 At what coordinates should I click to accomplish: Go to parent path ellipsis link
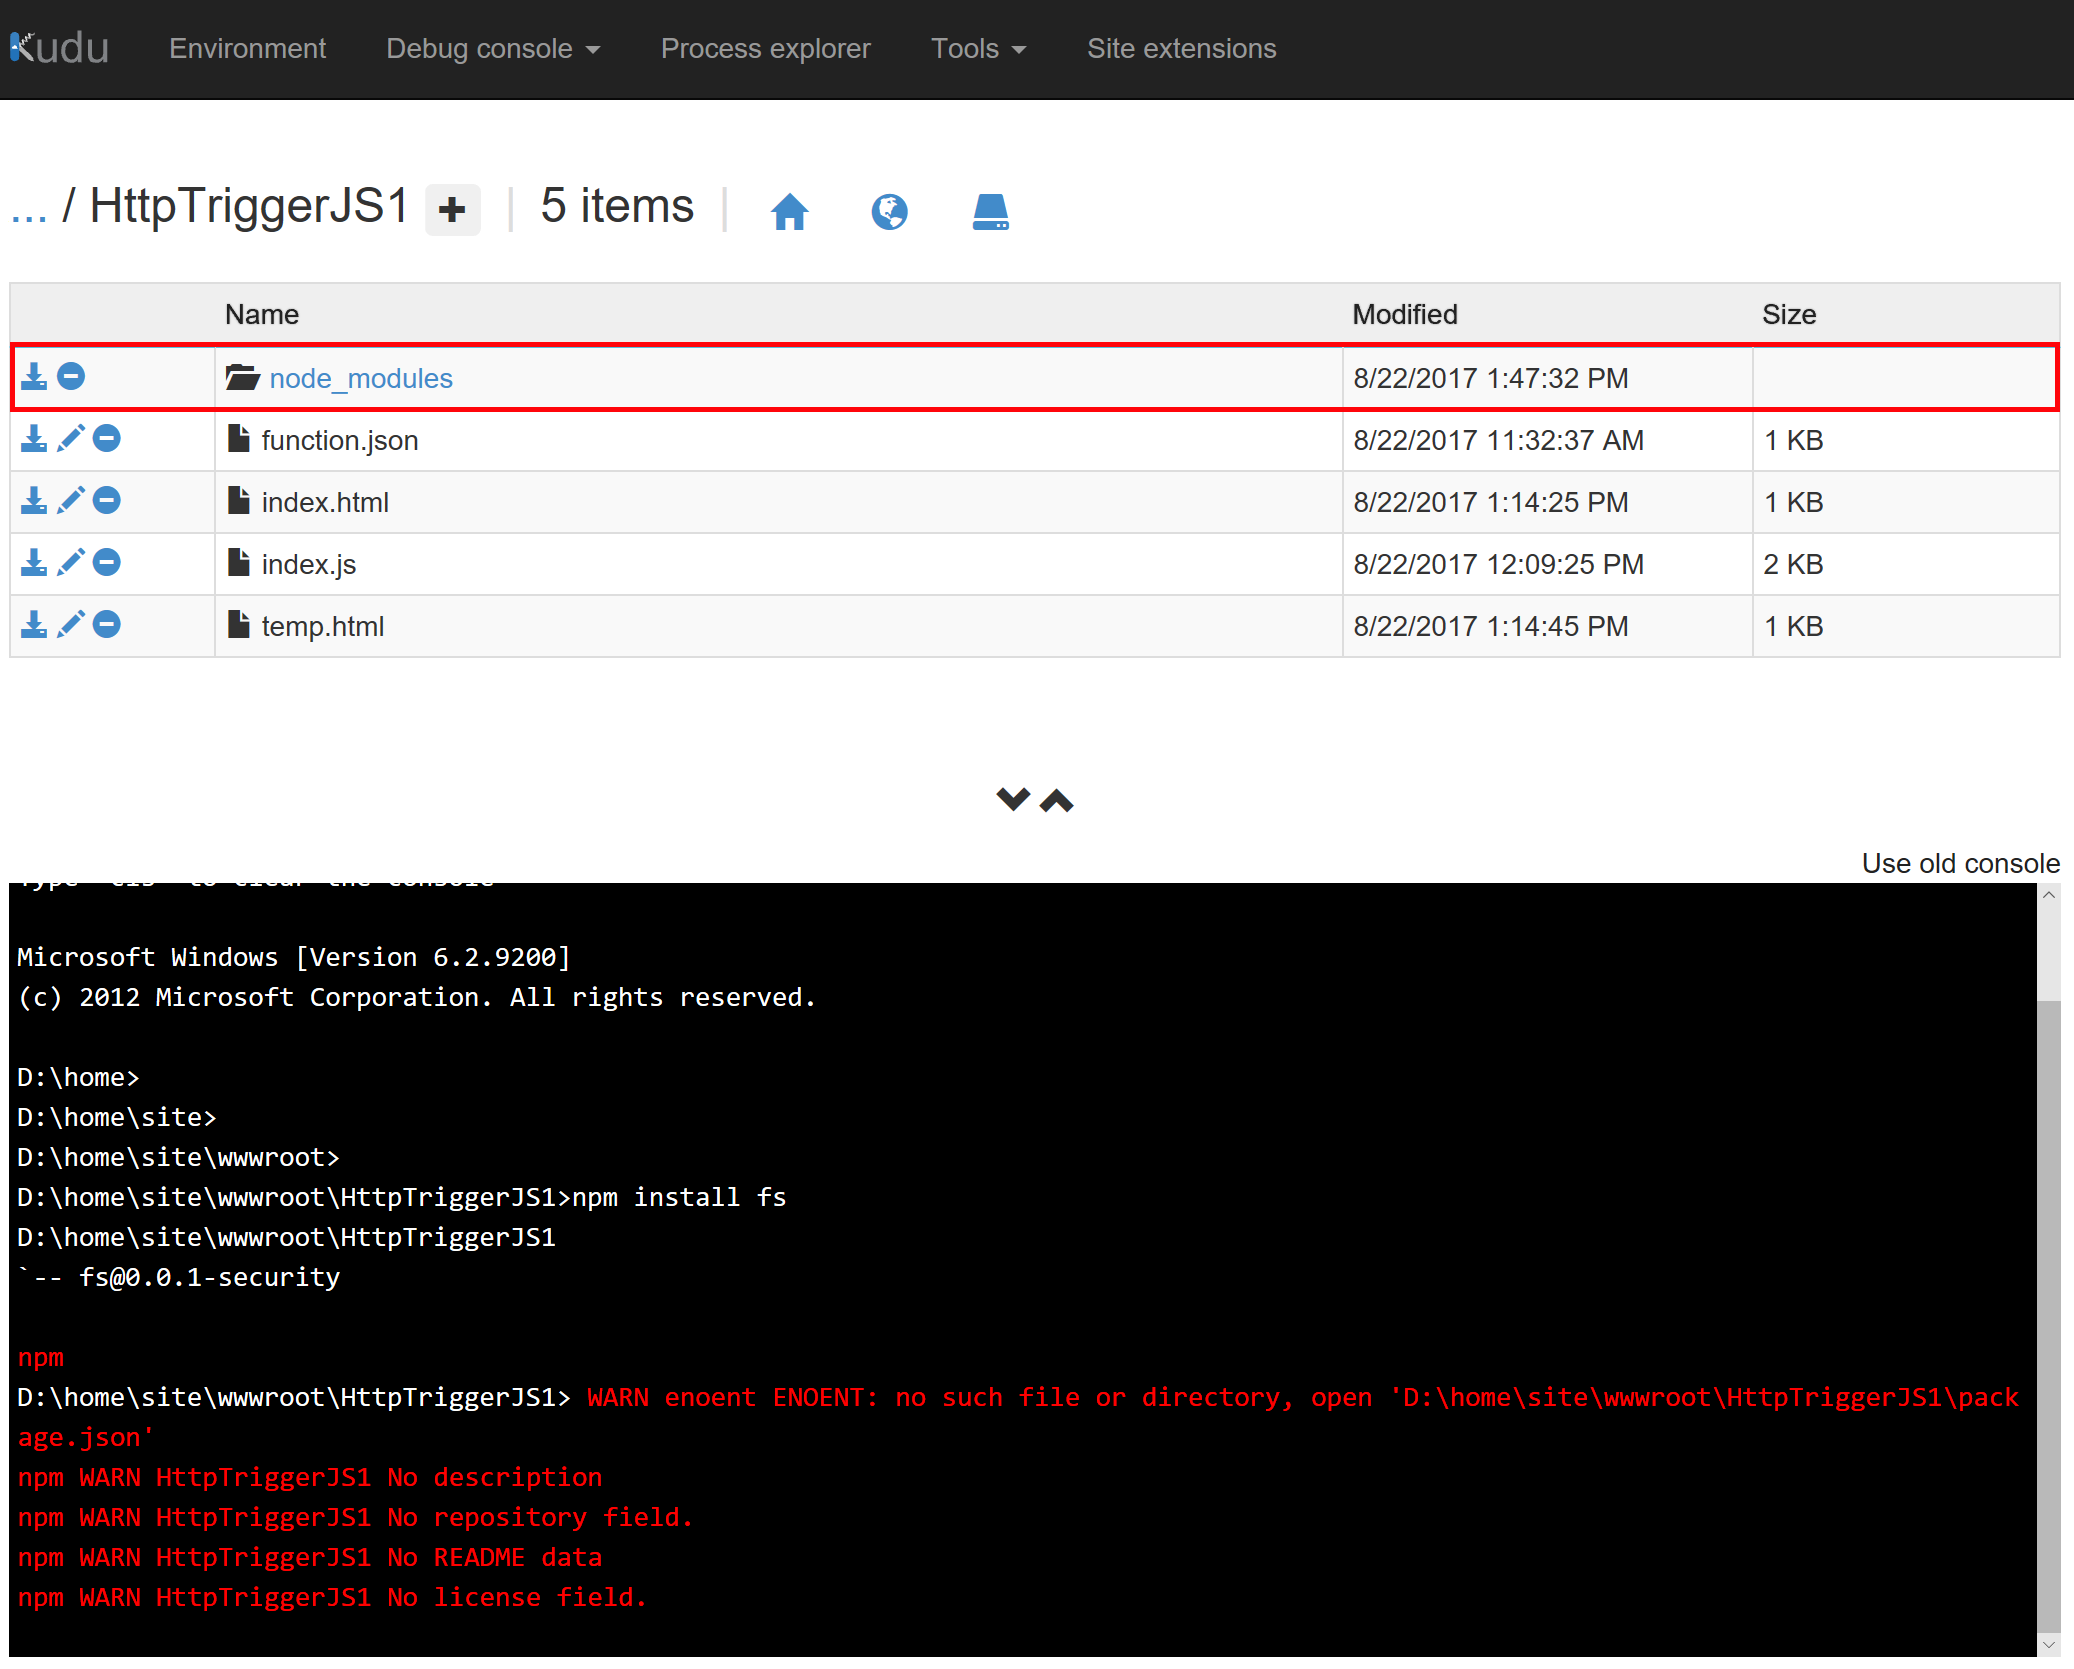pos(28,208)
